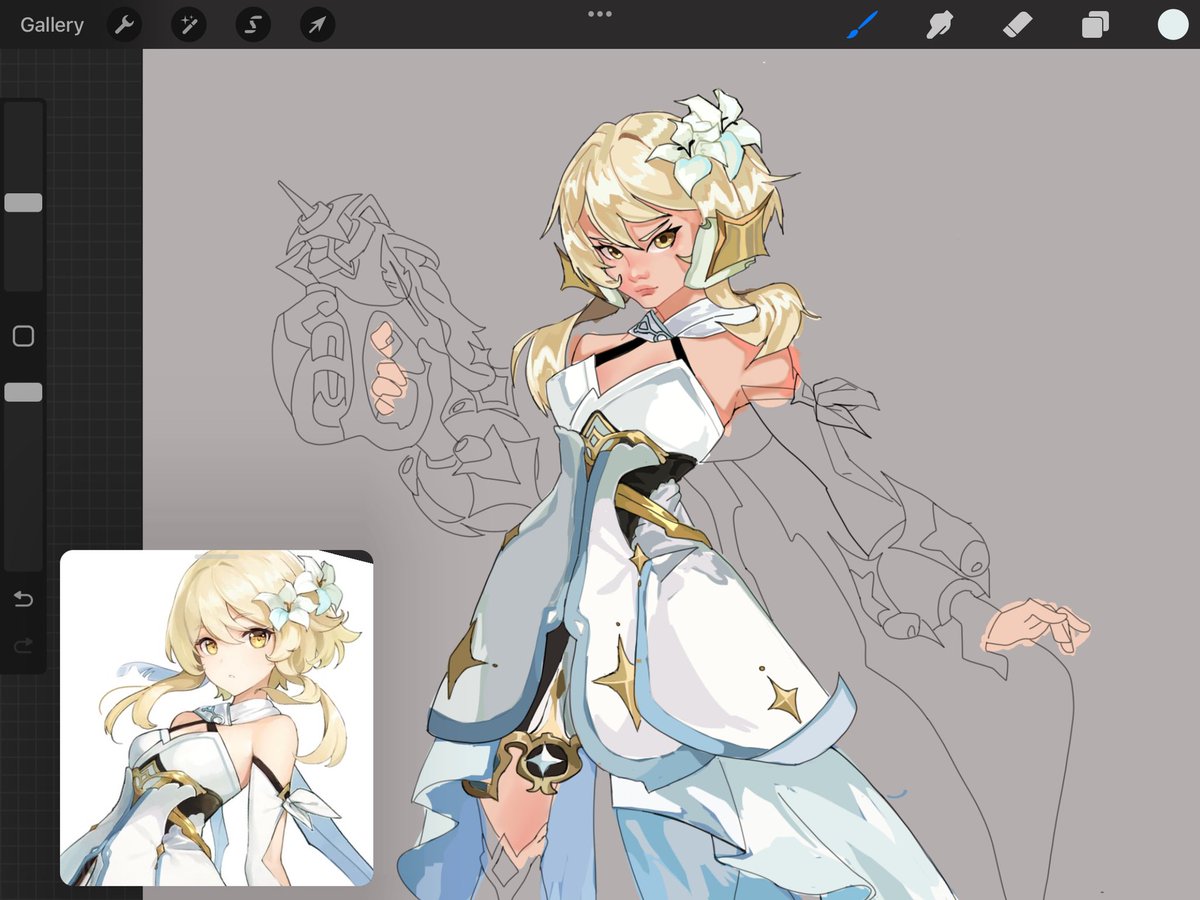Open the Actions wrench menu
Screen dimensions: 1200x900
[124, 25]
